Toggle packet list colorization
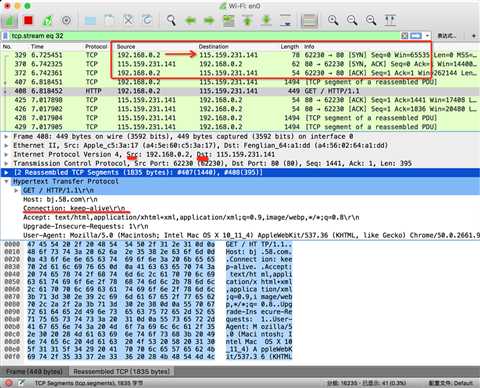 (309, 21)
